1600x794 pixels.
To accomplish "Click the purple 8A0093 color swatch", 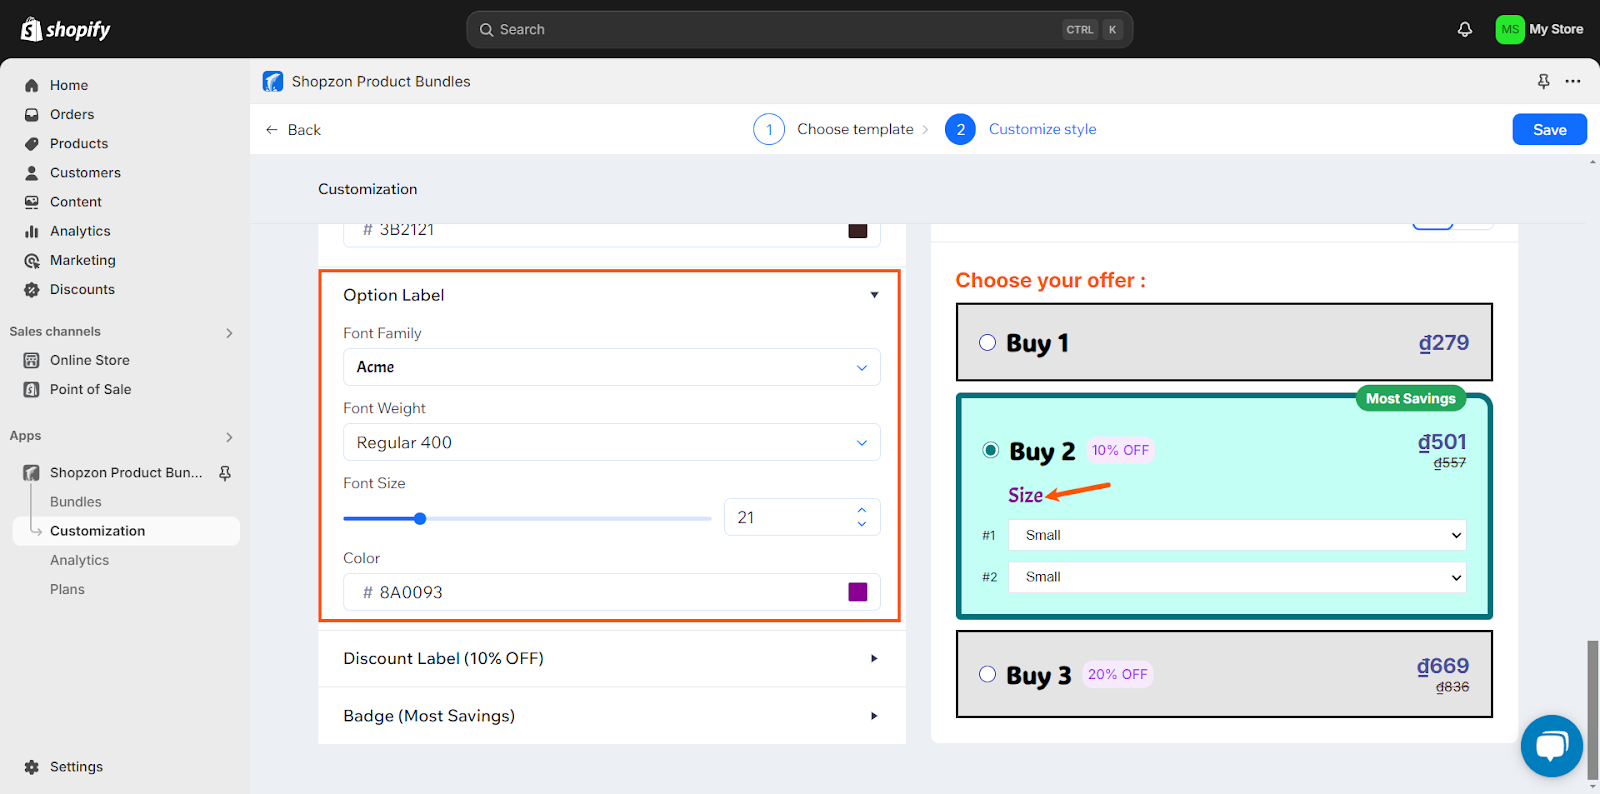I will 858,592.
